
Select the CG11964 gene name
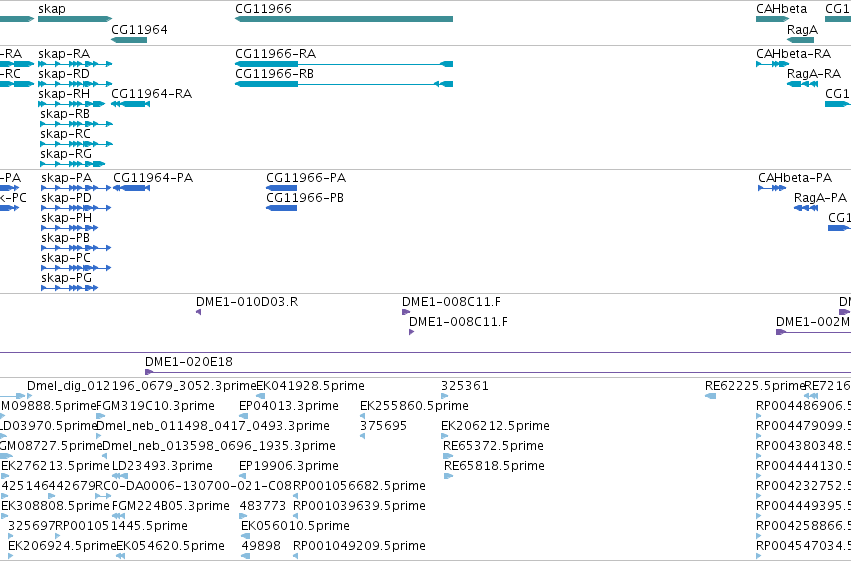click(139, 30)
